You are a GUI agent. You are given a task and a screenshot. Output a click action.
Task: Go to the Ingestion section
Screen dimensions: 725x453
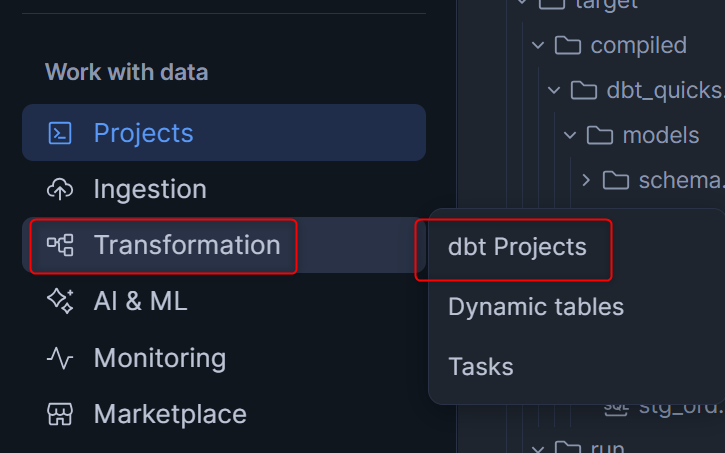pyautogui.click(x=150, y=189)
